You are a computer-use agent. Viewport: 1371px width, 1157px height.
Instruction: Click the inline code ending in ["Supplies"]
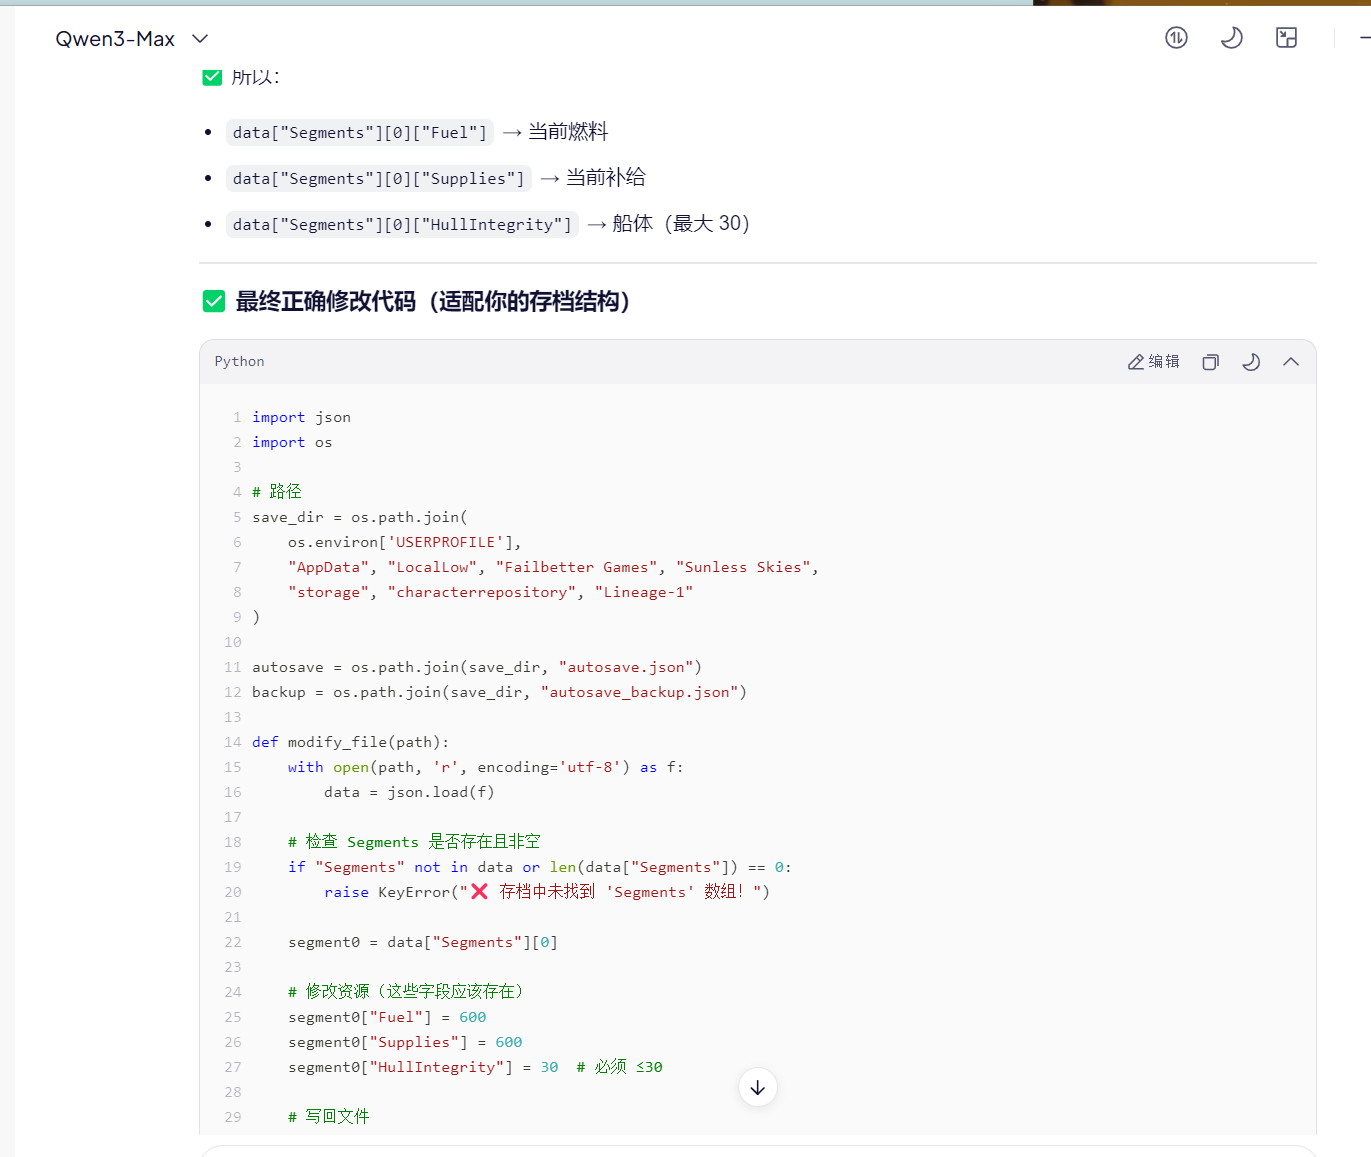[x=378, y=179]
